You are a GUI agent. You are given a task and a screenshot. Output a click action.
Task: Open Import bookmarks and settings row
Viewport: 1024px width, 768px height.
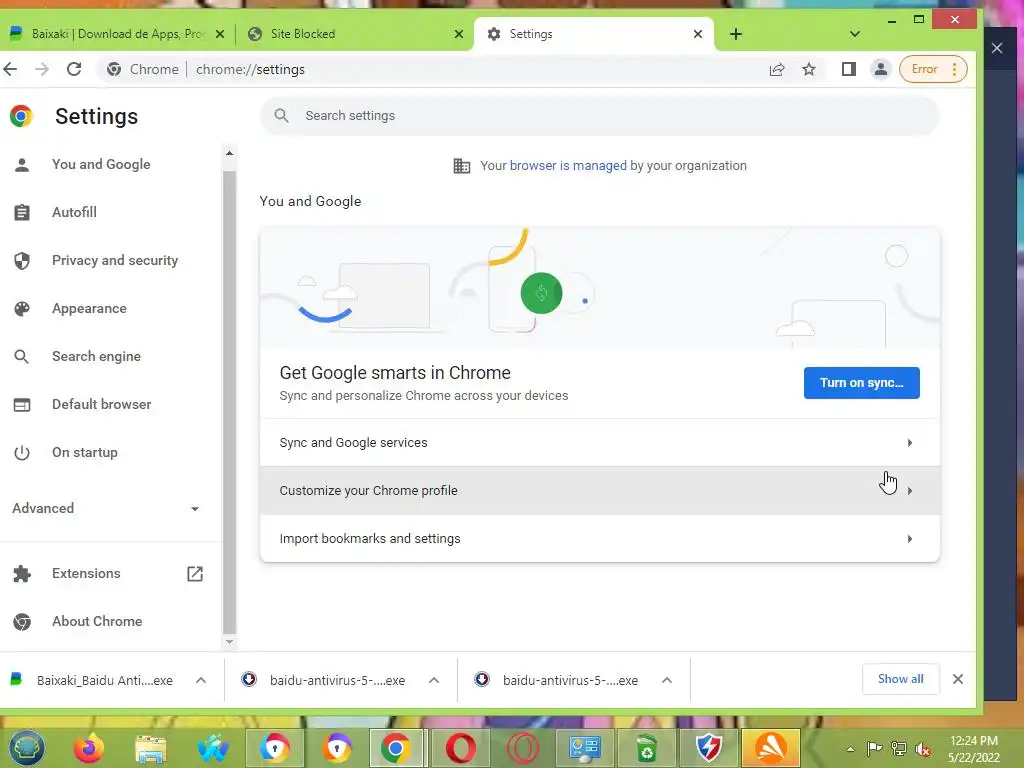pyautogui.click(x=600, y=539)
